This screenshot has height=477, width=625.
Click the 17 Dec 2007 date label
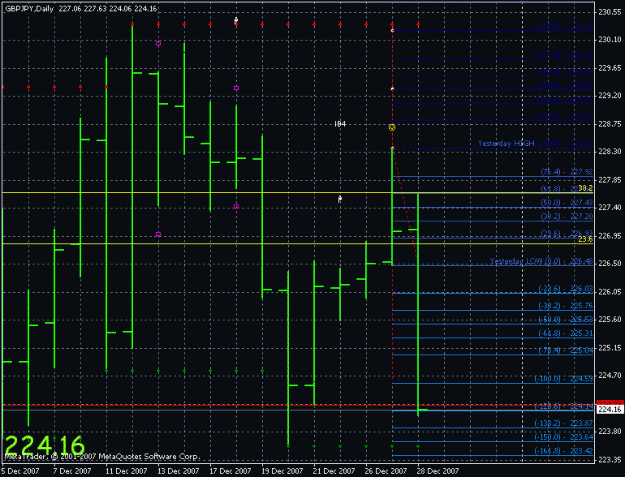[230, 471]
